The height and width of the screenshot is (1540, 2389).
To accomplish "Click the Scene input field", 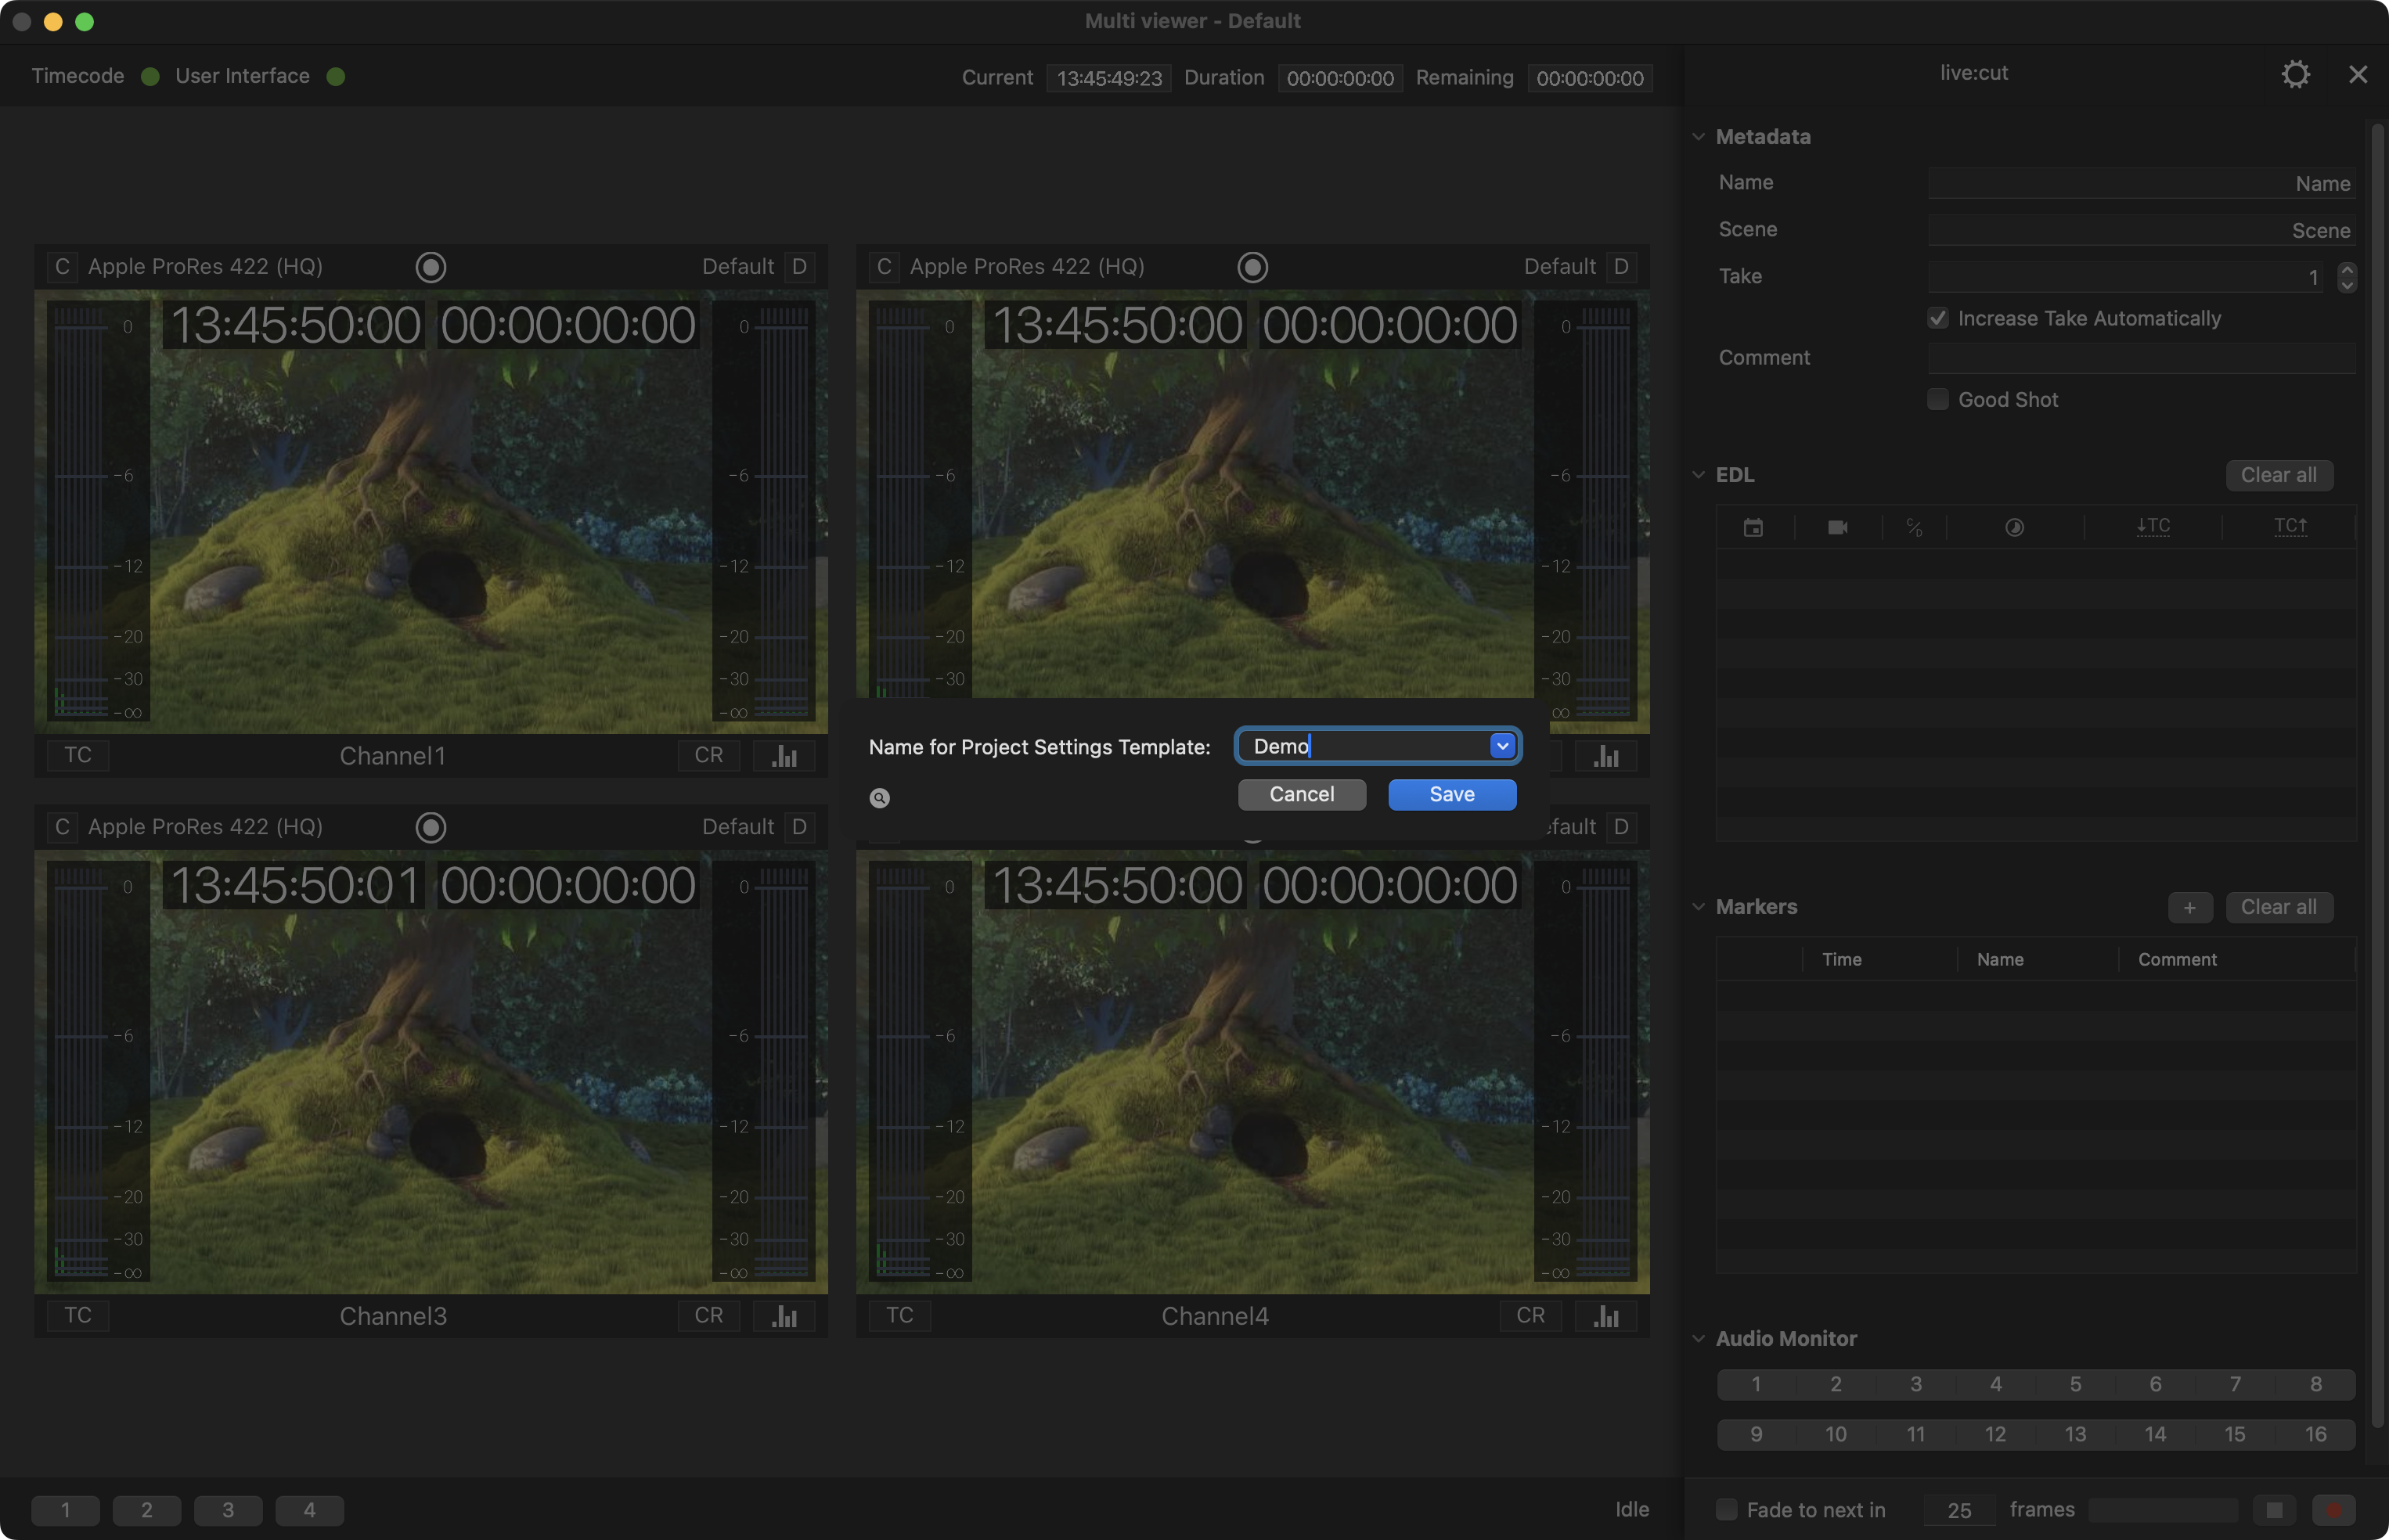I will [x=2141, y=231].
